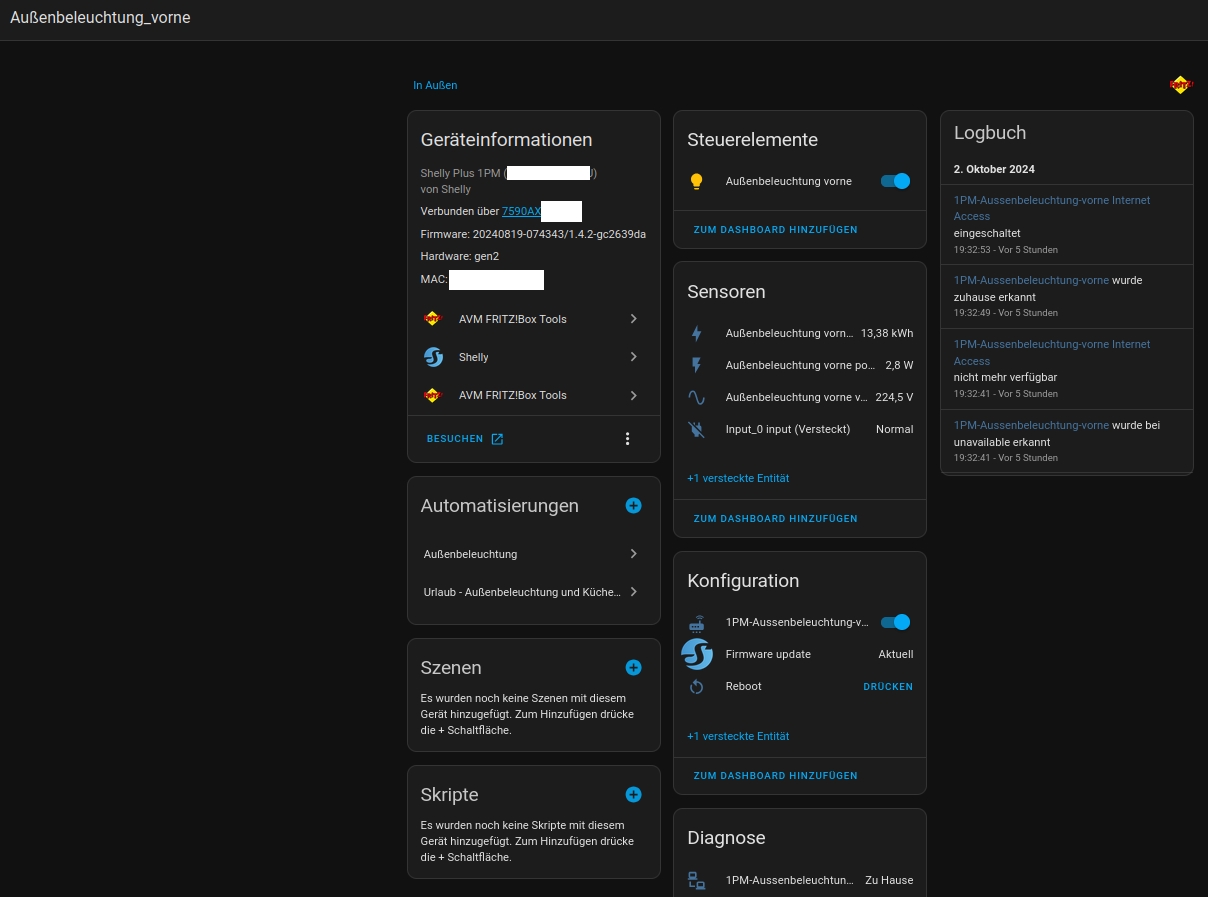1208x897 pixels.
Task: Select the Außenbeleuchtung automation row
Action: [533, 554]
